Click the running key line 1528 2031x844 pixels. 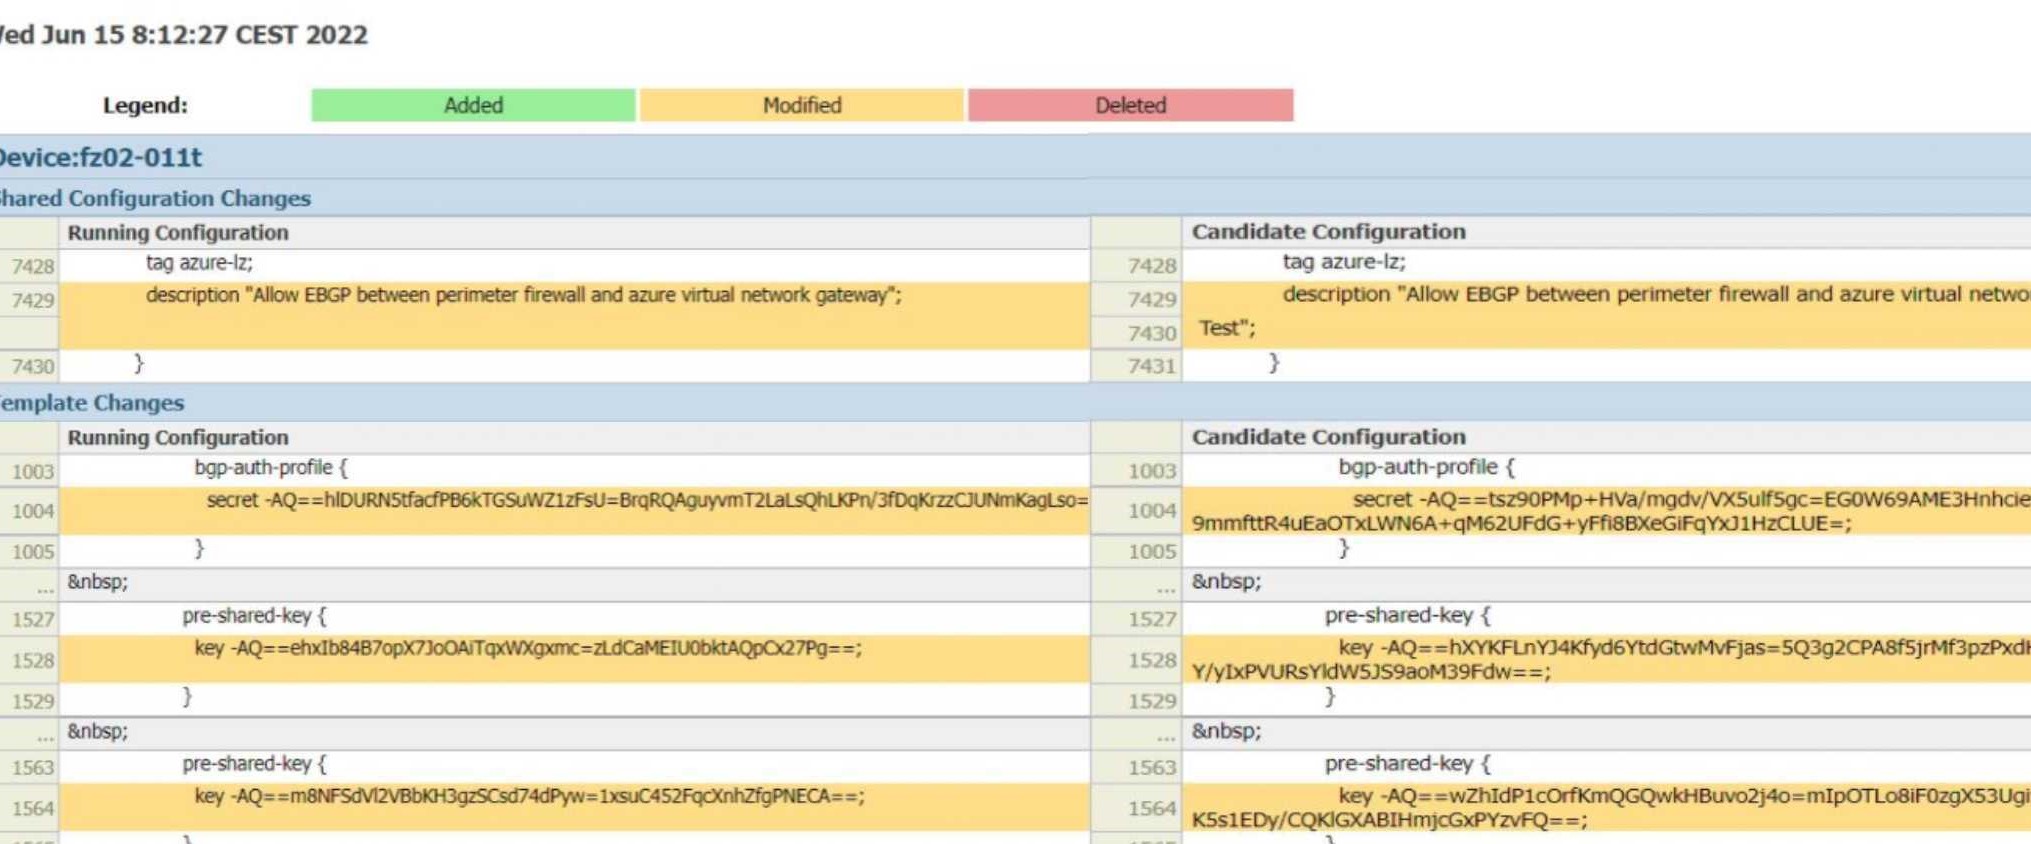click(527, 649)
